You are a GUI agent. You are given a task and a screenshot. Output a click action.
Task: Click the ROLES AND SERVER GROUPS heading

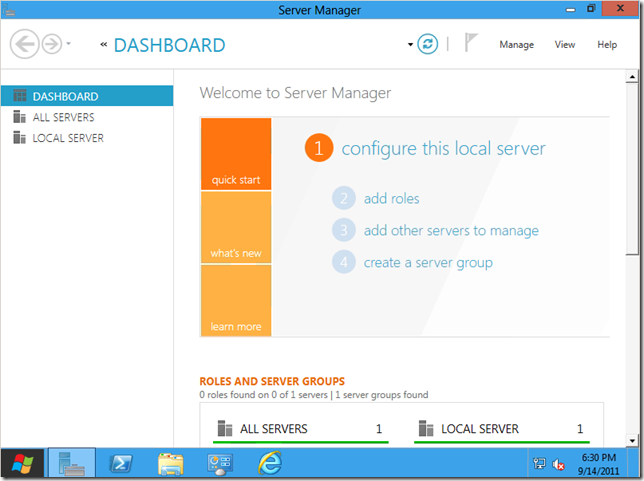[272, 381]
